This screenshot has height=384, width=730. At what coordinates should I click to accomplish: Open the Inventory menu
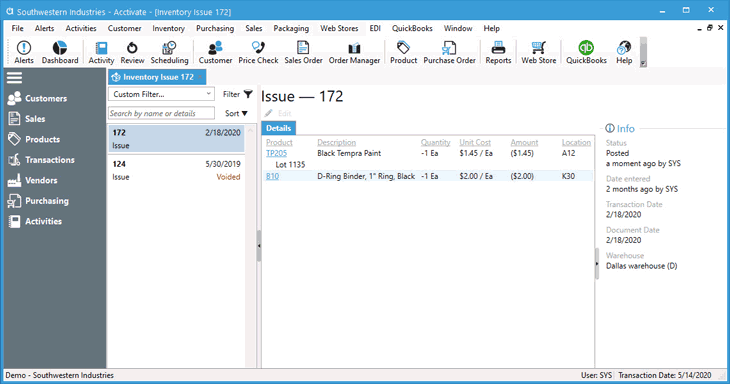(x=168, y=28)
